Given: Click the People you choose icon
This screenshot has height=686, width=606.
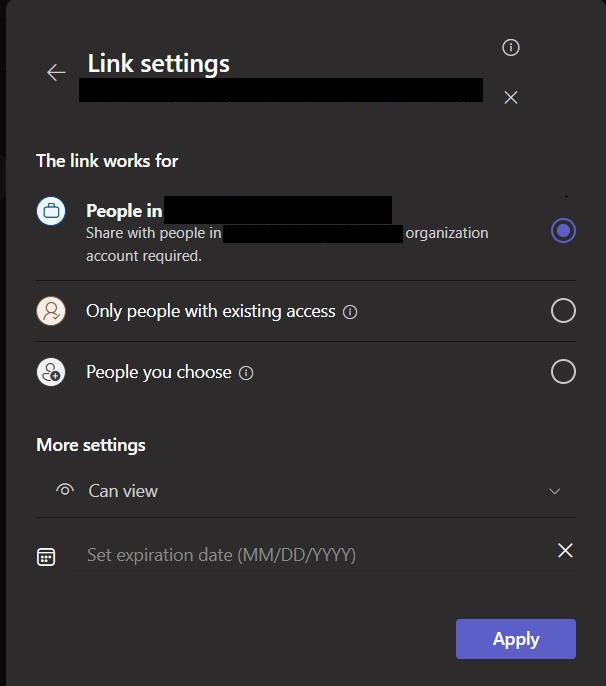Looking at the screenshot, I should click(51, 372).
